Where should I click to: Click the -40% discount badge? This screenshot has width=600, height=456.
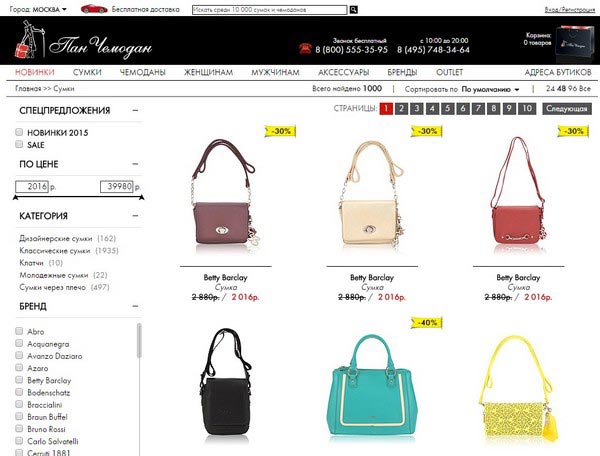pos(427,322)
